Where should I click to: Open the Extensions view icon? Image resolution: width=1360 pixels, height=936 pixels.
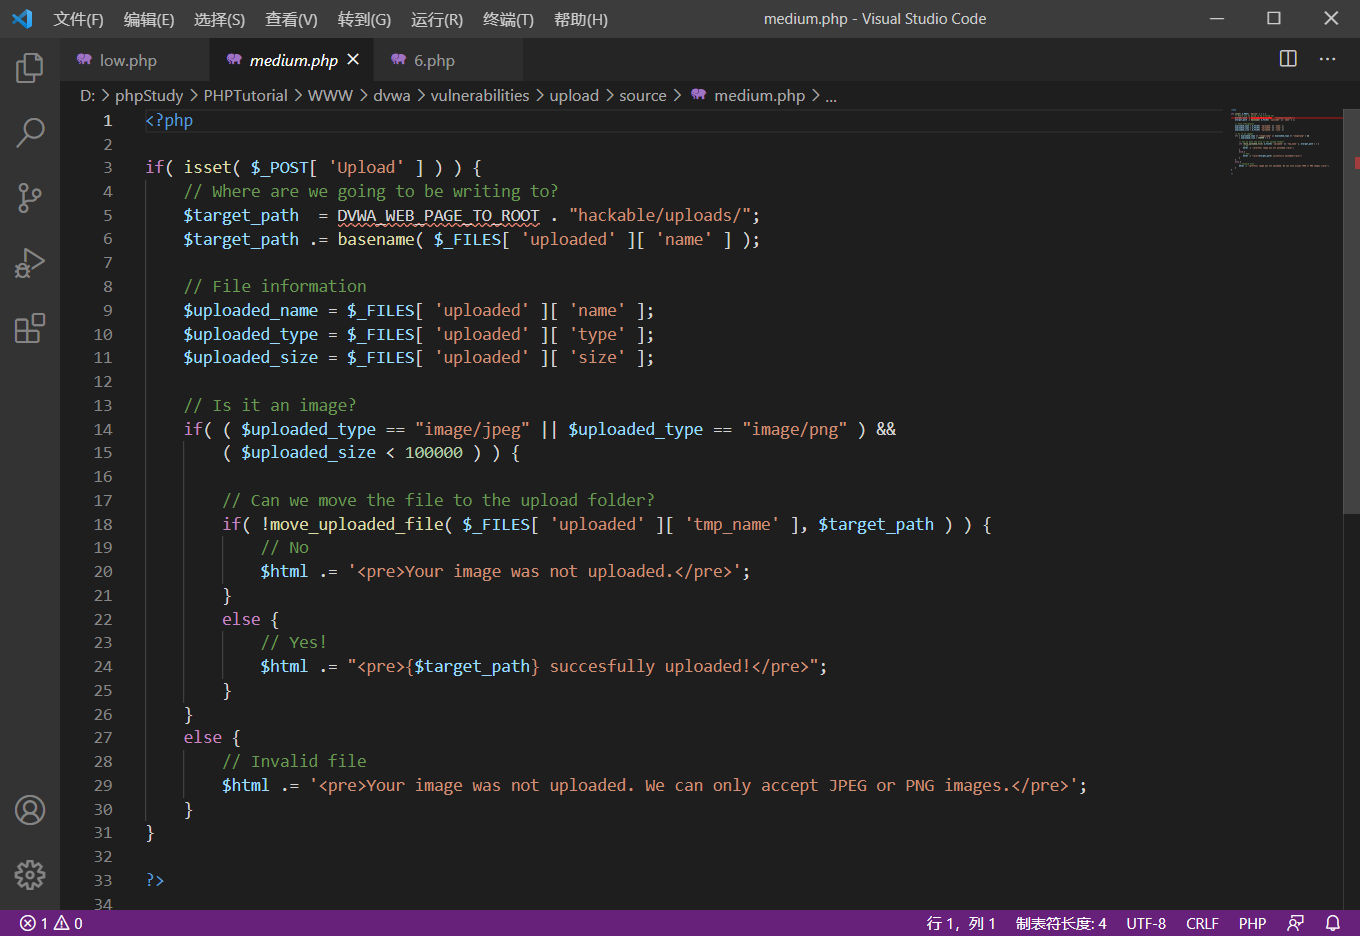pos(30,328)
